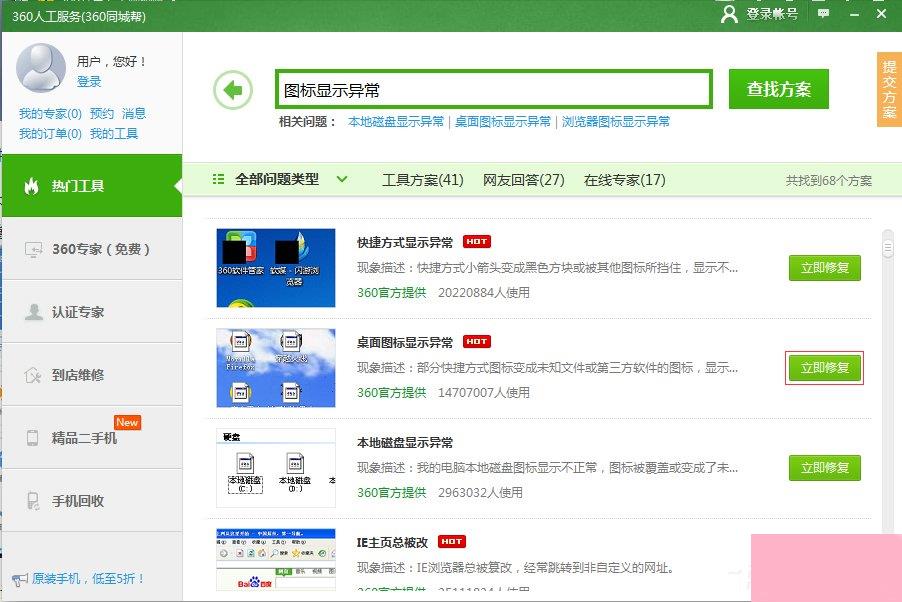Click 原装手机，低至5折 promo link

click(87, 578)
